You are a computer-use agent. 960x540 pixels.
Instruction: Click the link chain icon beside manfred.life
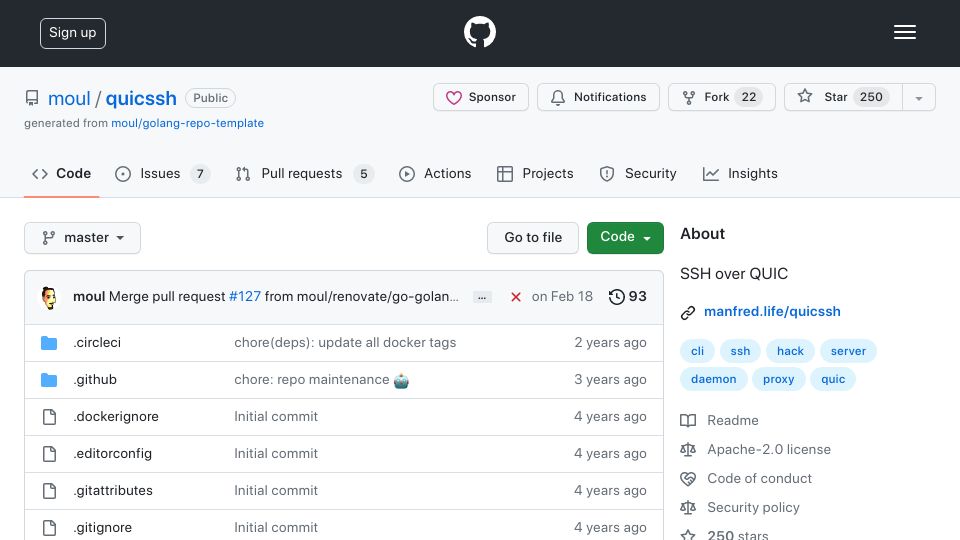click(688, 313)
